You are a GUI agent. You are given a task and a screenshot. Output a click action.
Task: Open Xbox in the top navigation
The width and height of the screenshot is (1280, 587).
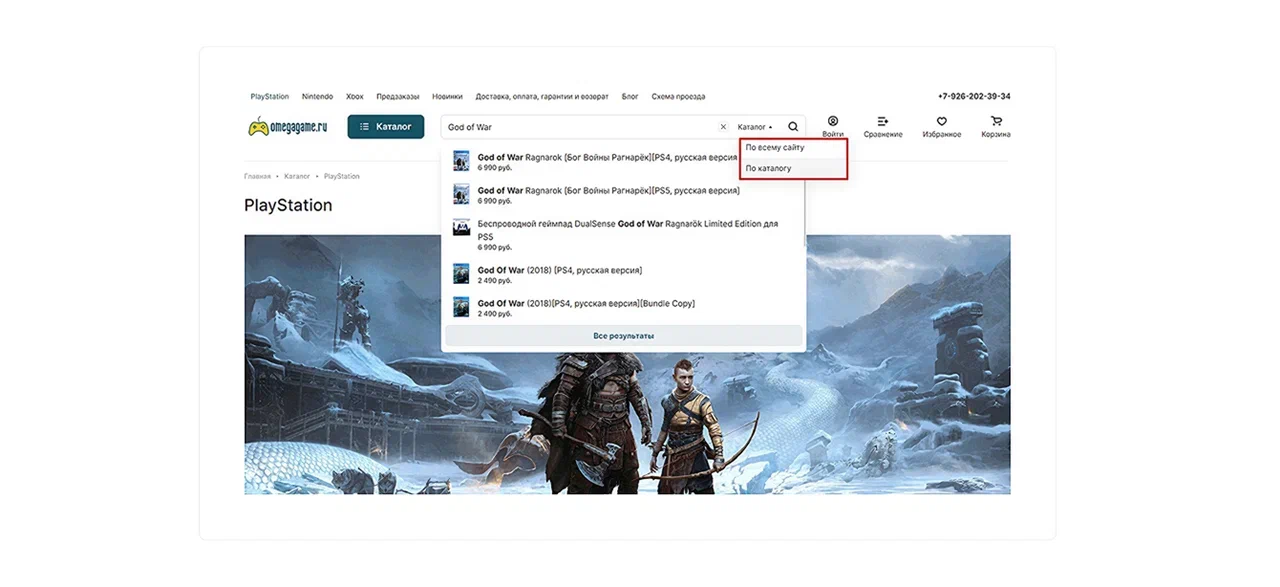coord(355,97)
